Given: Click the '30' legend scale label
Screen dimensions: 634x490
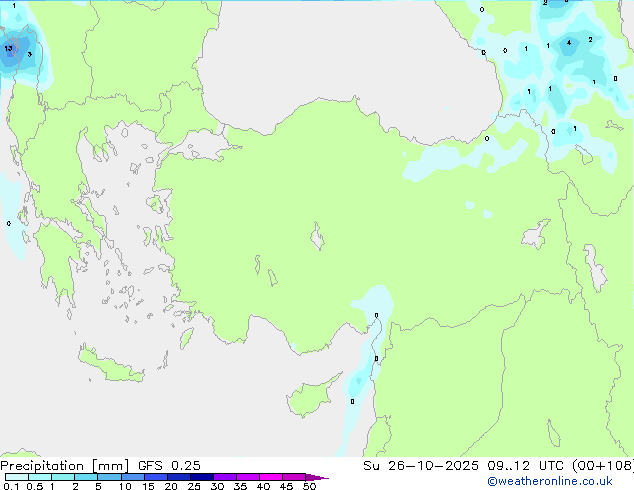Looking at the screenshot, I should tap(217, 486).
